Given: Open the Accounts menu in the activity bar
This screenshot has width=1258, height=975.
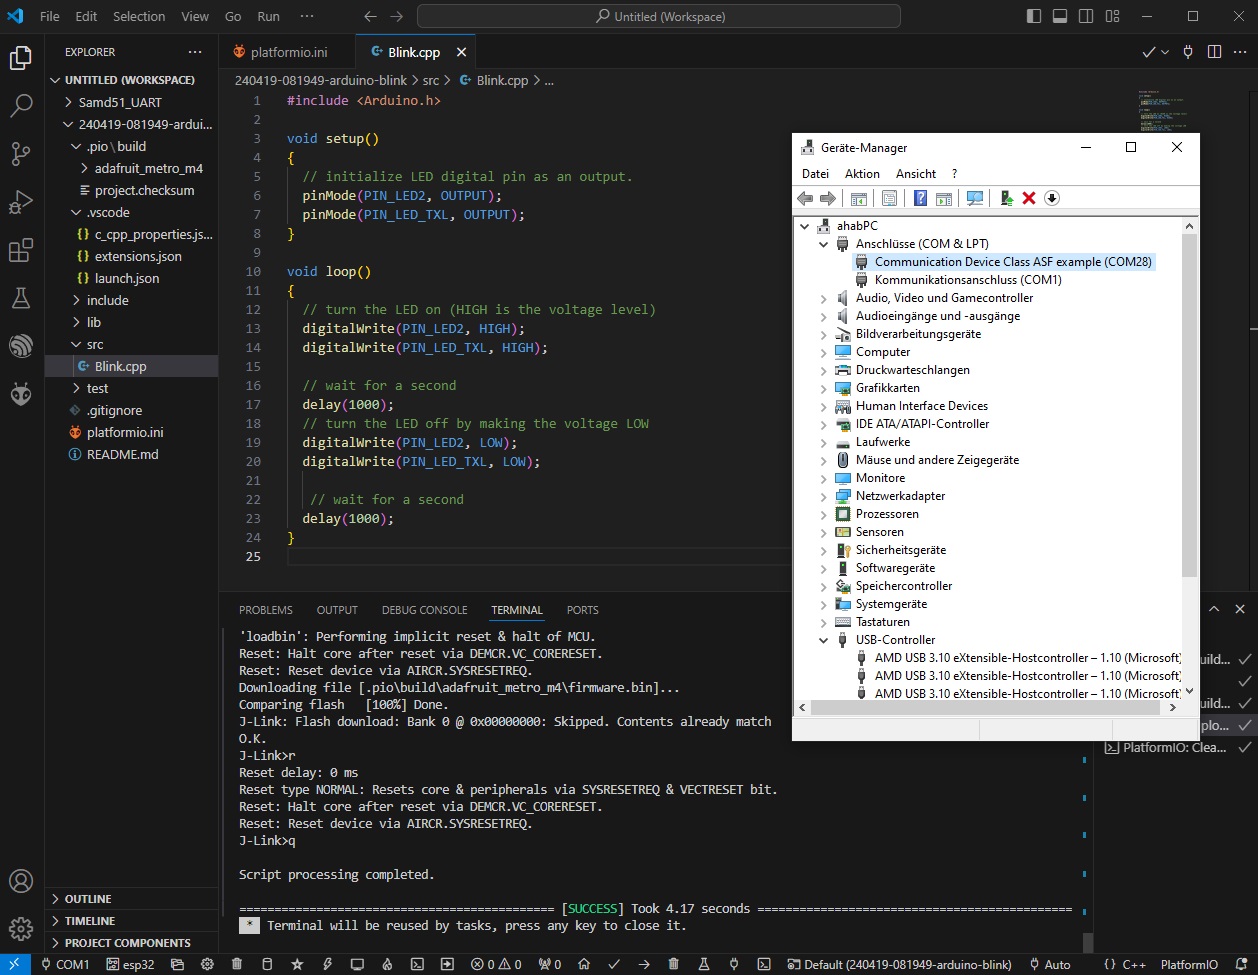Looking at the screenshot, I should pos(21,881).
